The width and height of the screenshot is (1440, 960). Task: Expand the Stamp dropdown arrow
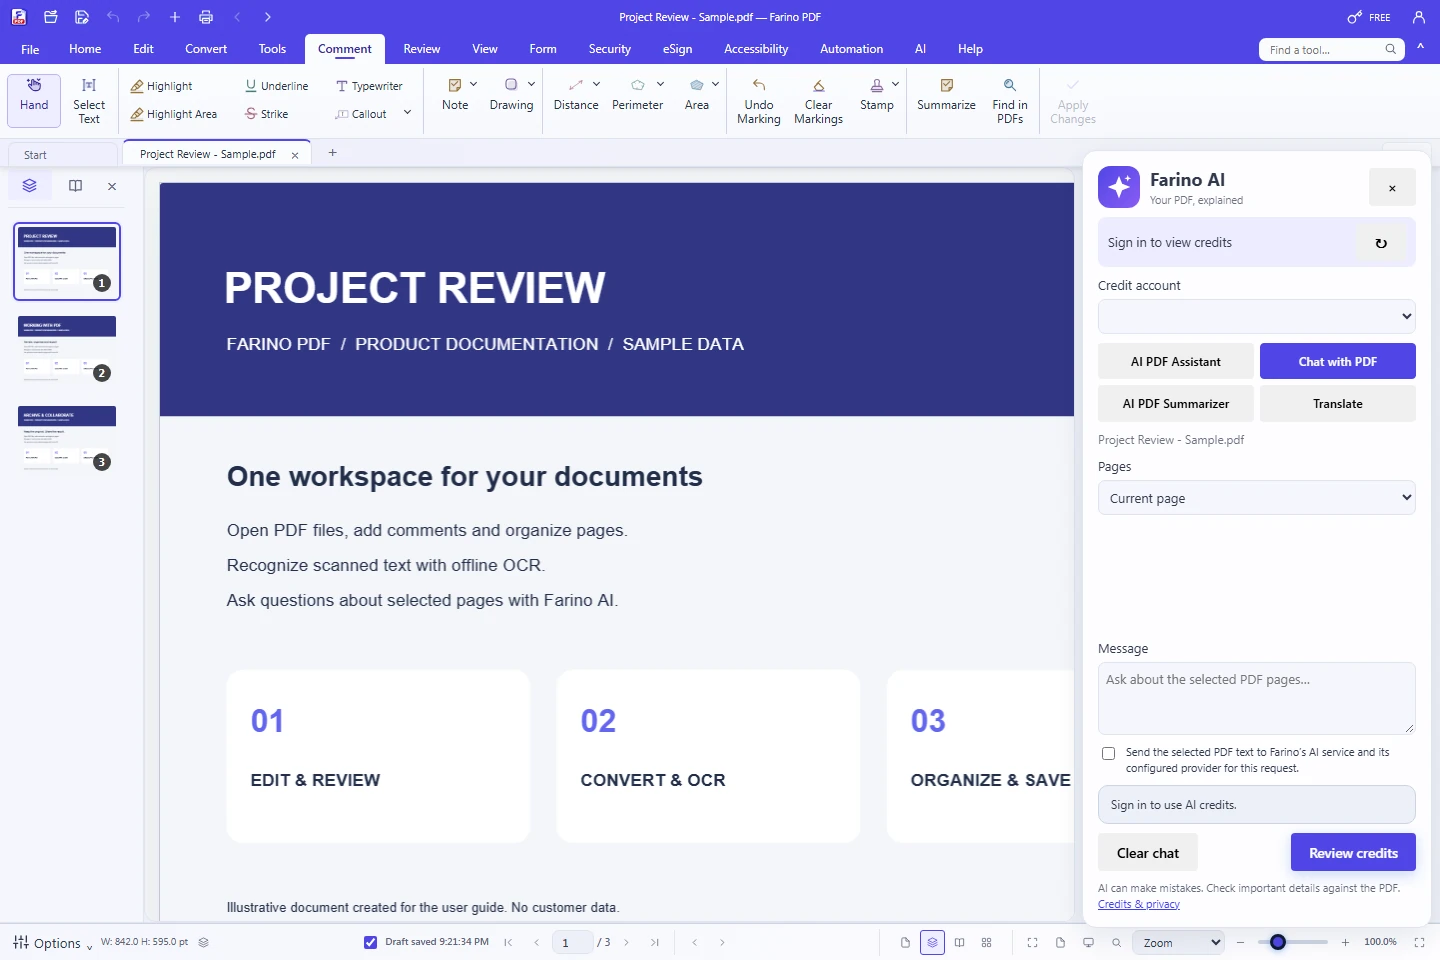click(x=895, y=84)
